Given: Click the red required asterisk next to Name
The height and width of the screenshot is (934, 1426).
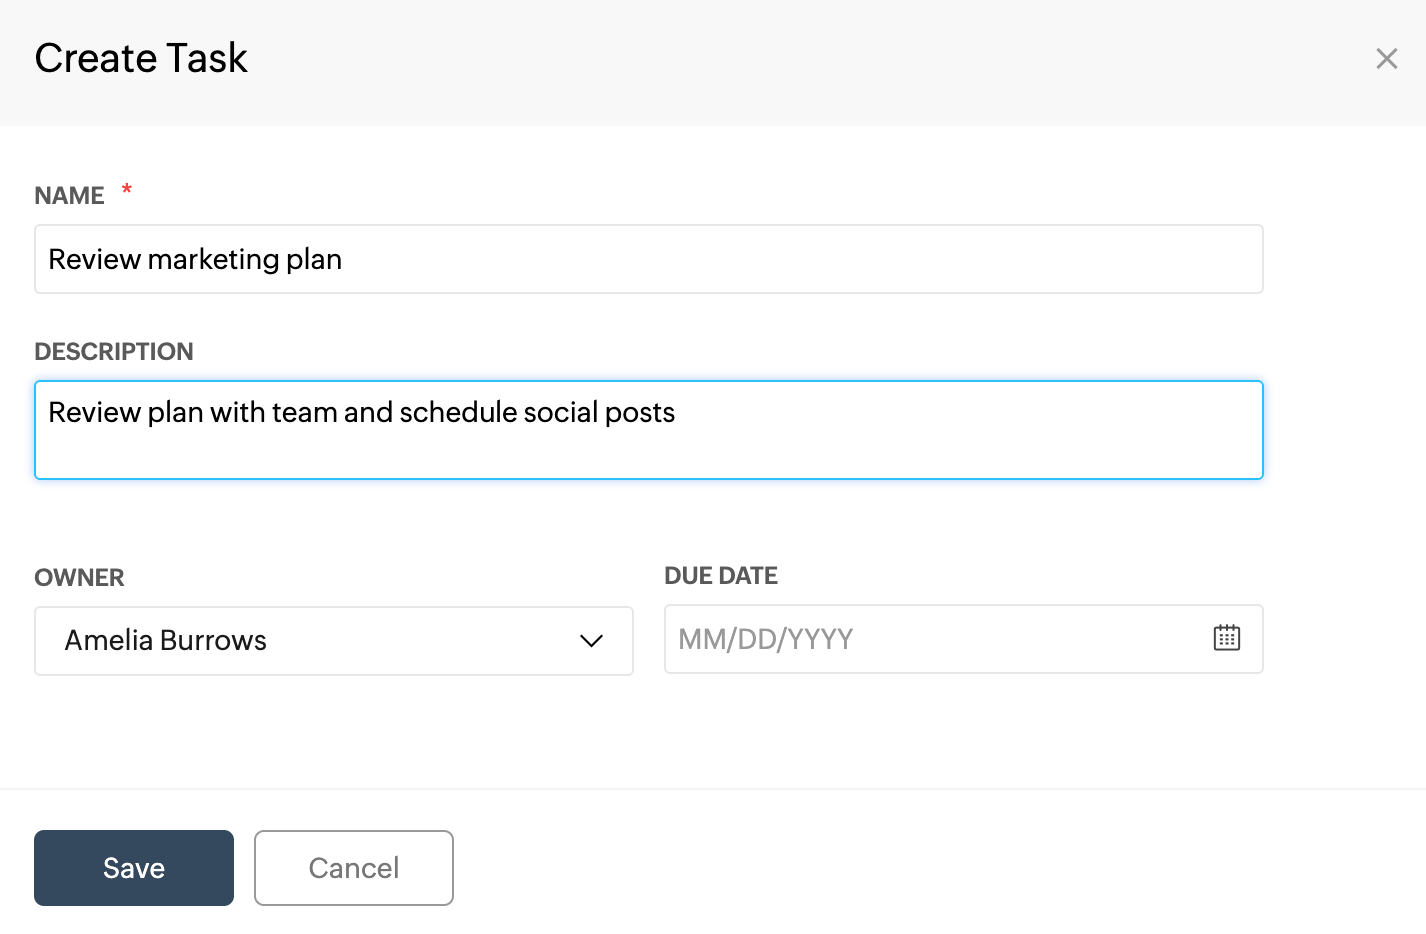Looking at the screenshot, I should click(x=127, y=189).
